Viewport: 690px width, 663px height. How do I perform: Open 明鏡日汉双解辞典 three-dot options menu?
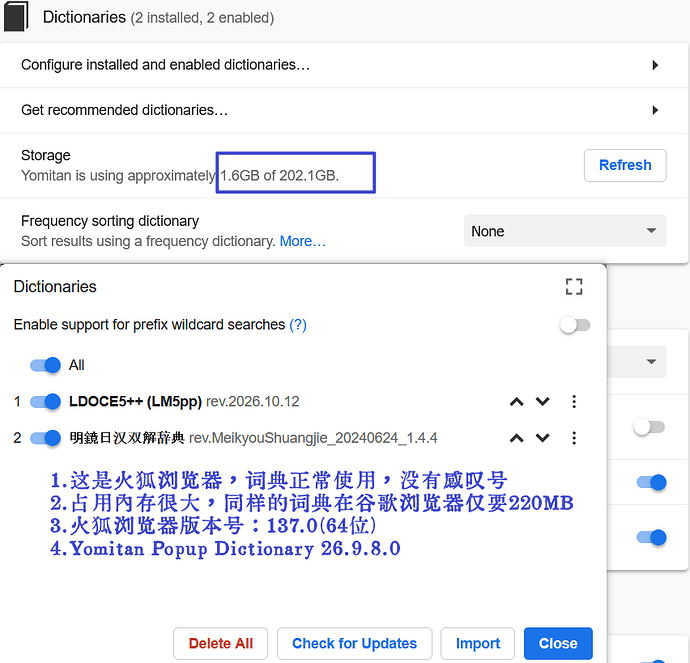[574, 438]
